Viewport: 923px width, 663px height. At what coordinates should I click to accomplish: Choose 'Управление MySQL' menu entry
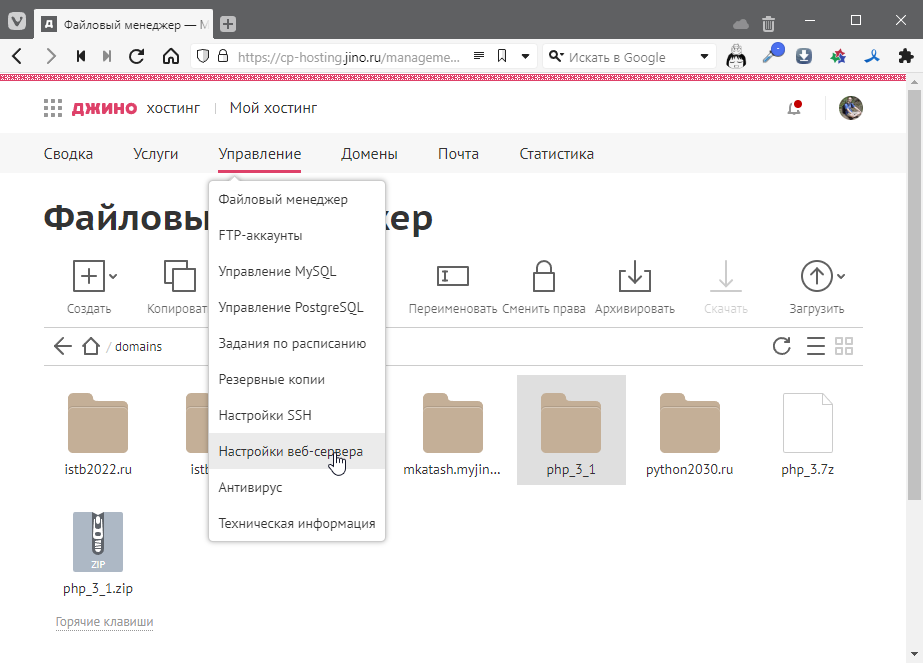tap(277, 272)
